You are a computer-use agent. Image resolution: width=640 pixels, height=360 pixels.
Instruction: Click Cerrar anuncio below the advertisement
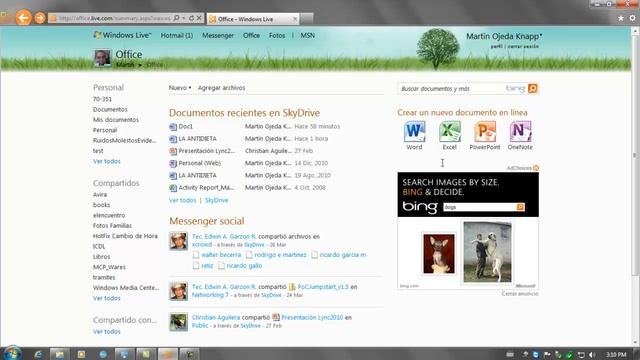tap(520, 293)
